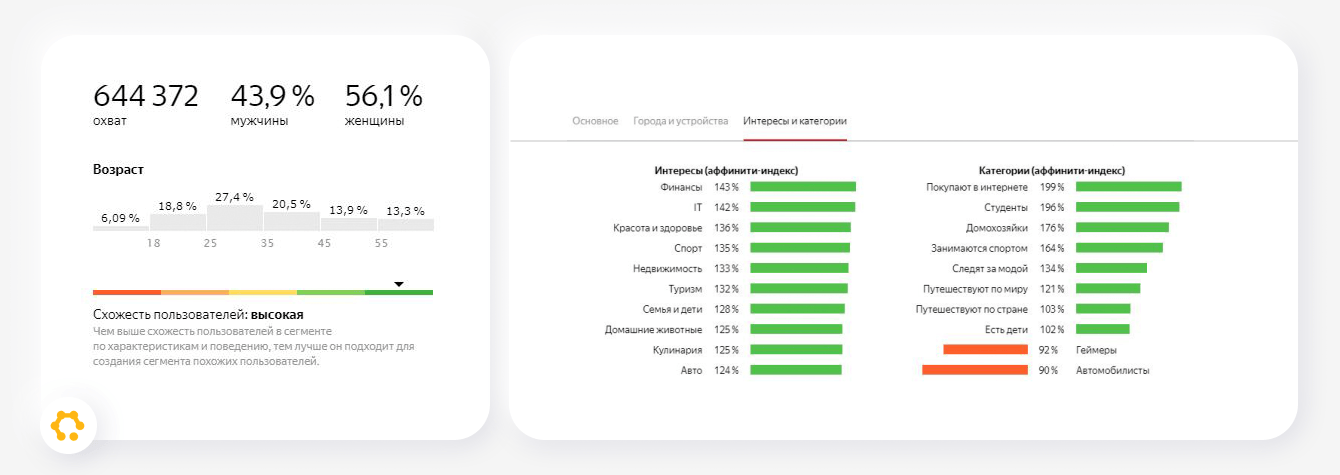This screenshot has height=475, width=1340.
Task: Click the 27,4 % age histogram bar
Action: click(235, 218)
